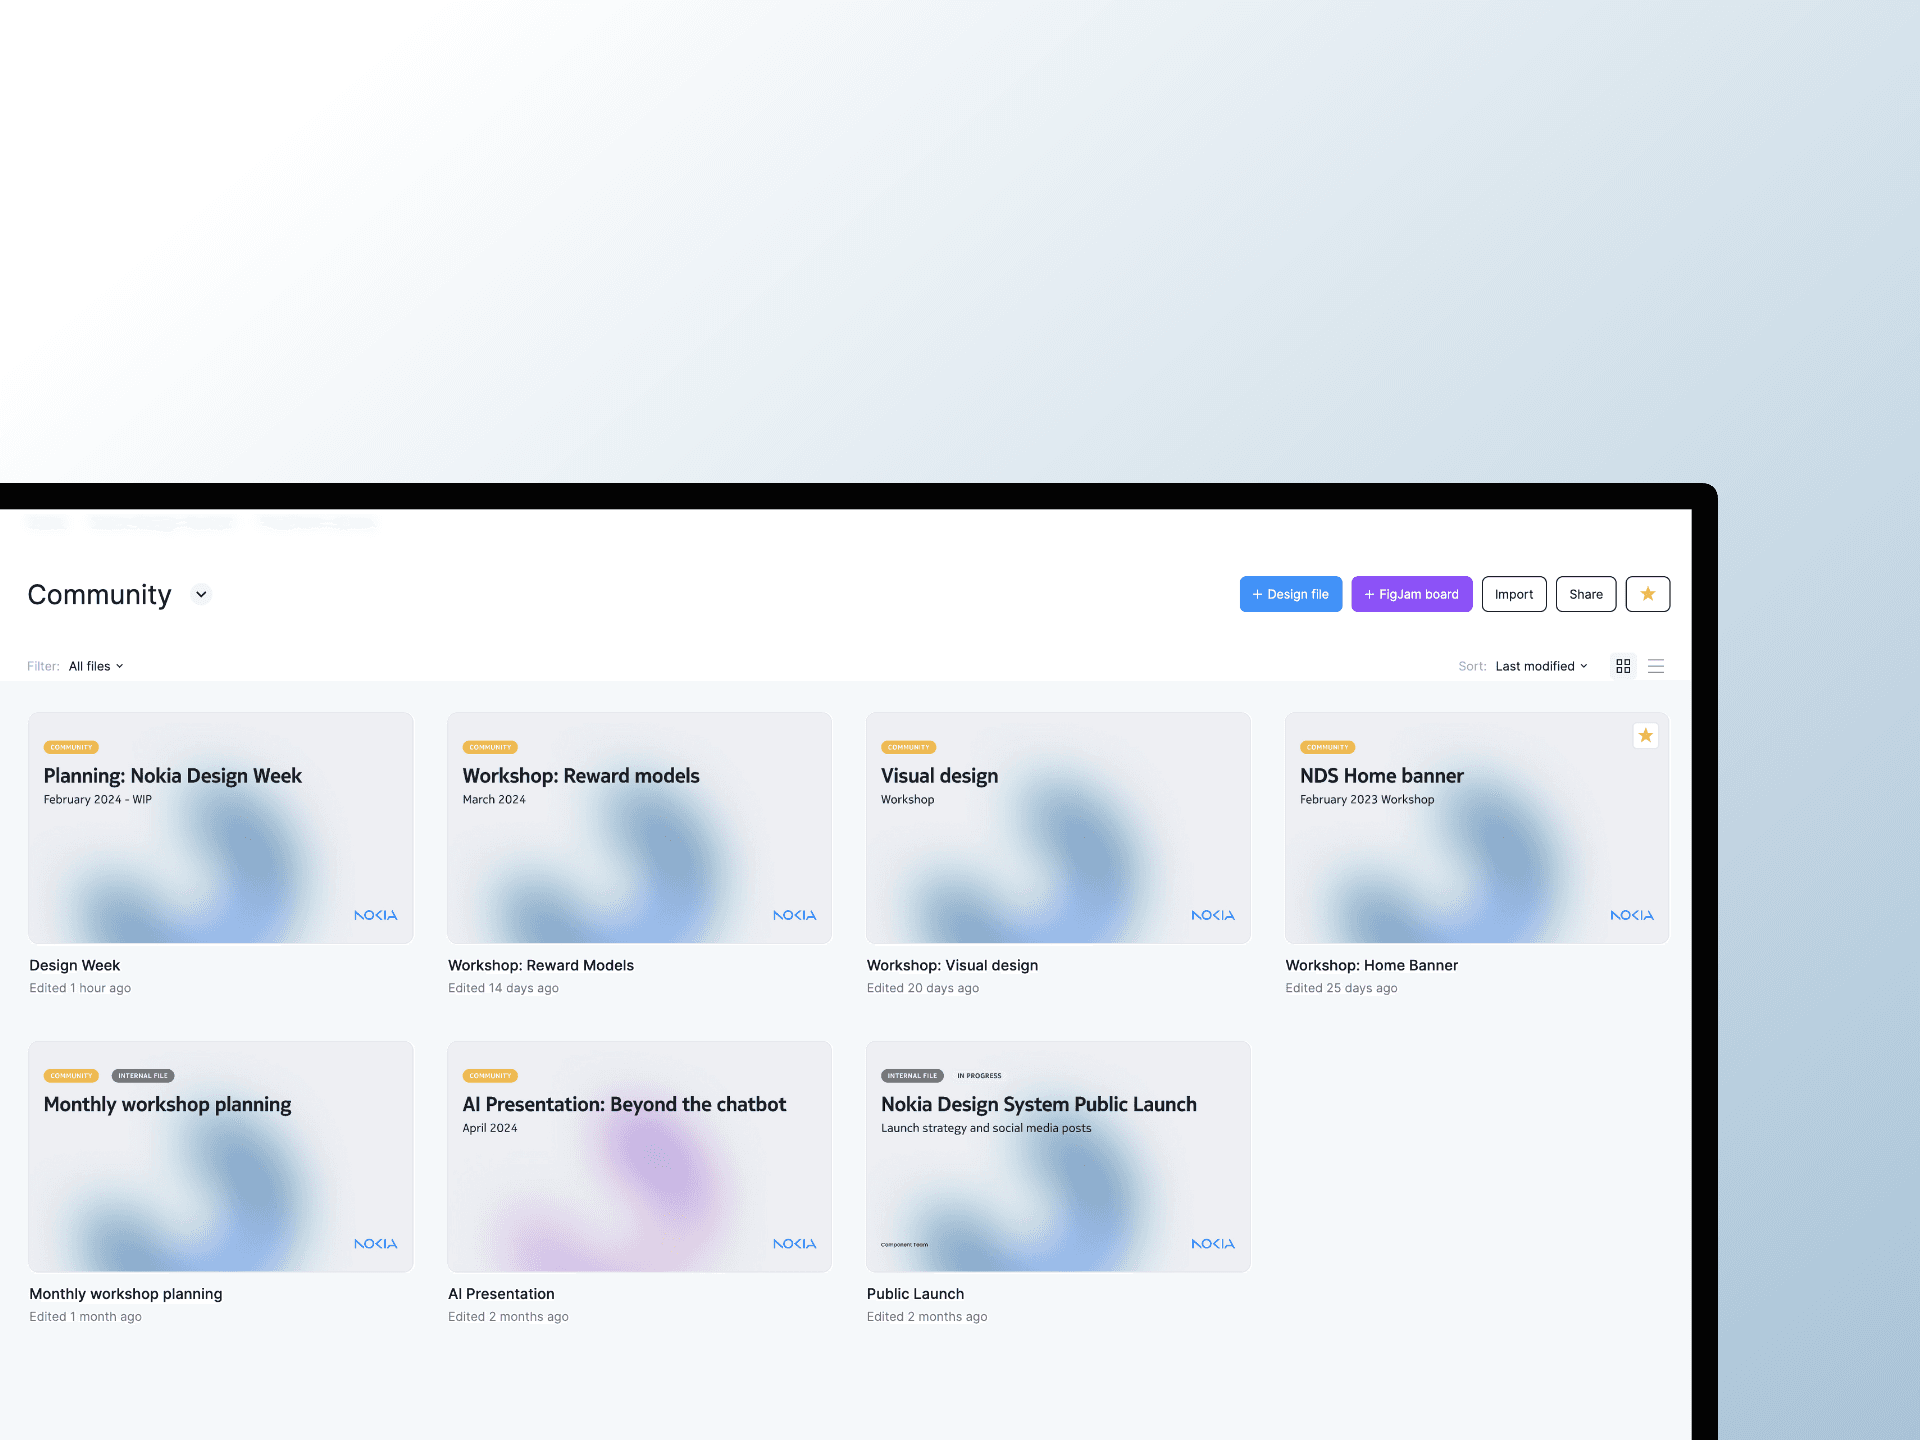The image size is (1920, 1440).
Task: Click the Internal File badge on Monthly workshop card
Action: click(142, 1075)
